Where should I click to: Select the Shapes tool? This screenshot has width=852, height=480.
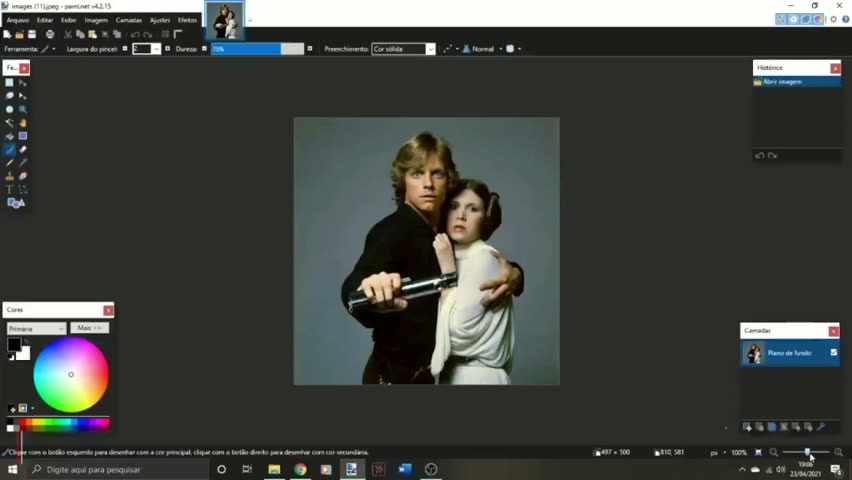[16, 203]
